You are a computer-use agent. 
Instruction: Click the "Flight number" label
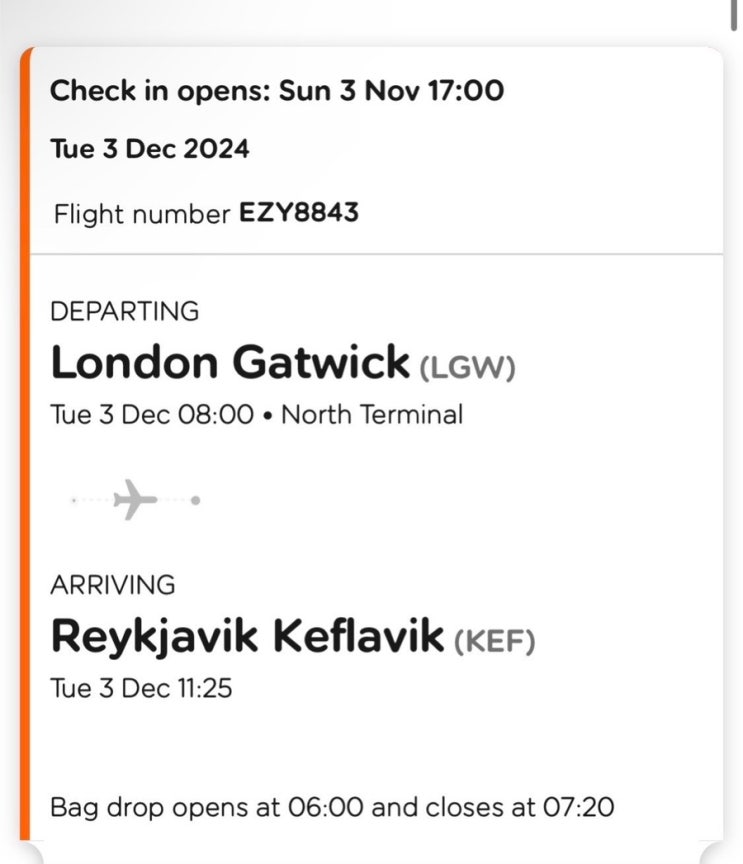[142, 214]
